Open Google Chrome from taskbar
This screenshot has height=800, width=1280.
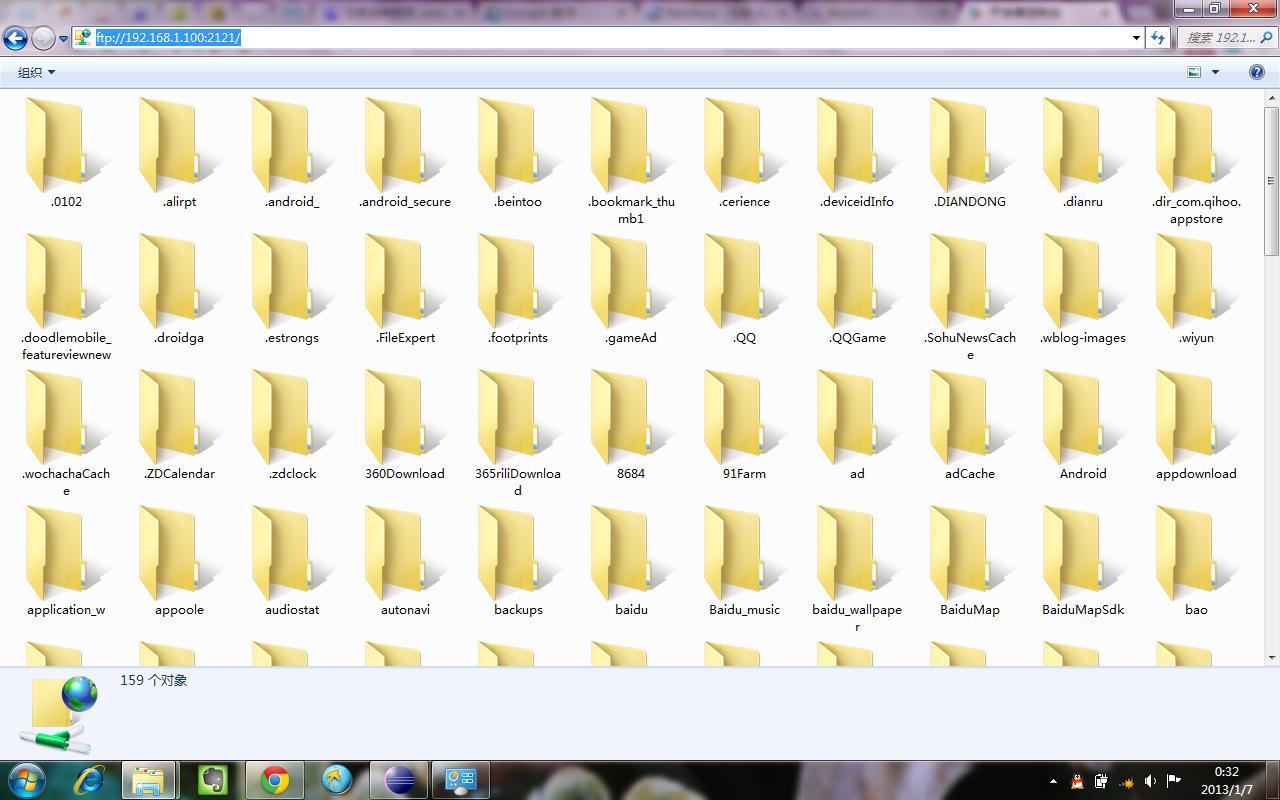pyautogui.click(x=275, y=780)
